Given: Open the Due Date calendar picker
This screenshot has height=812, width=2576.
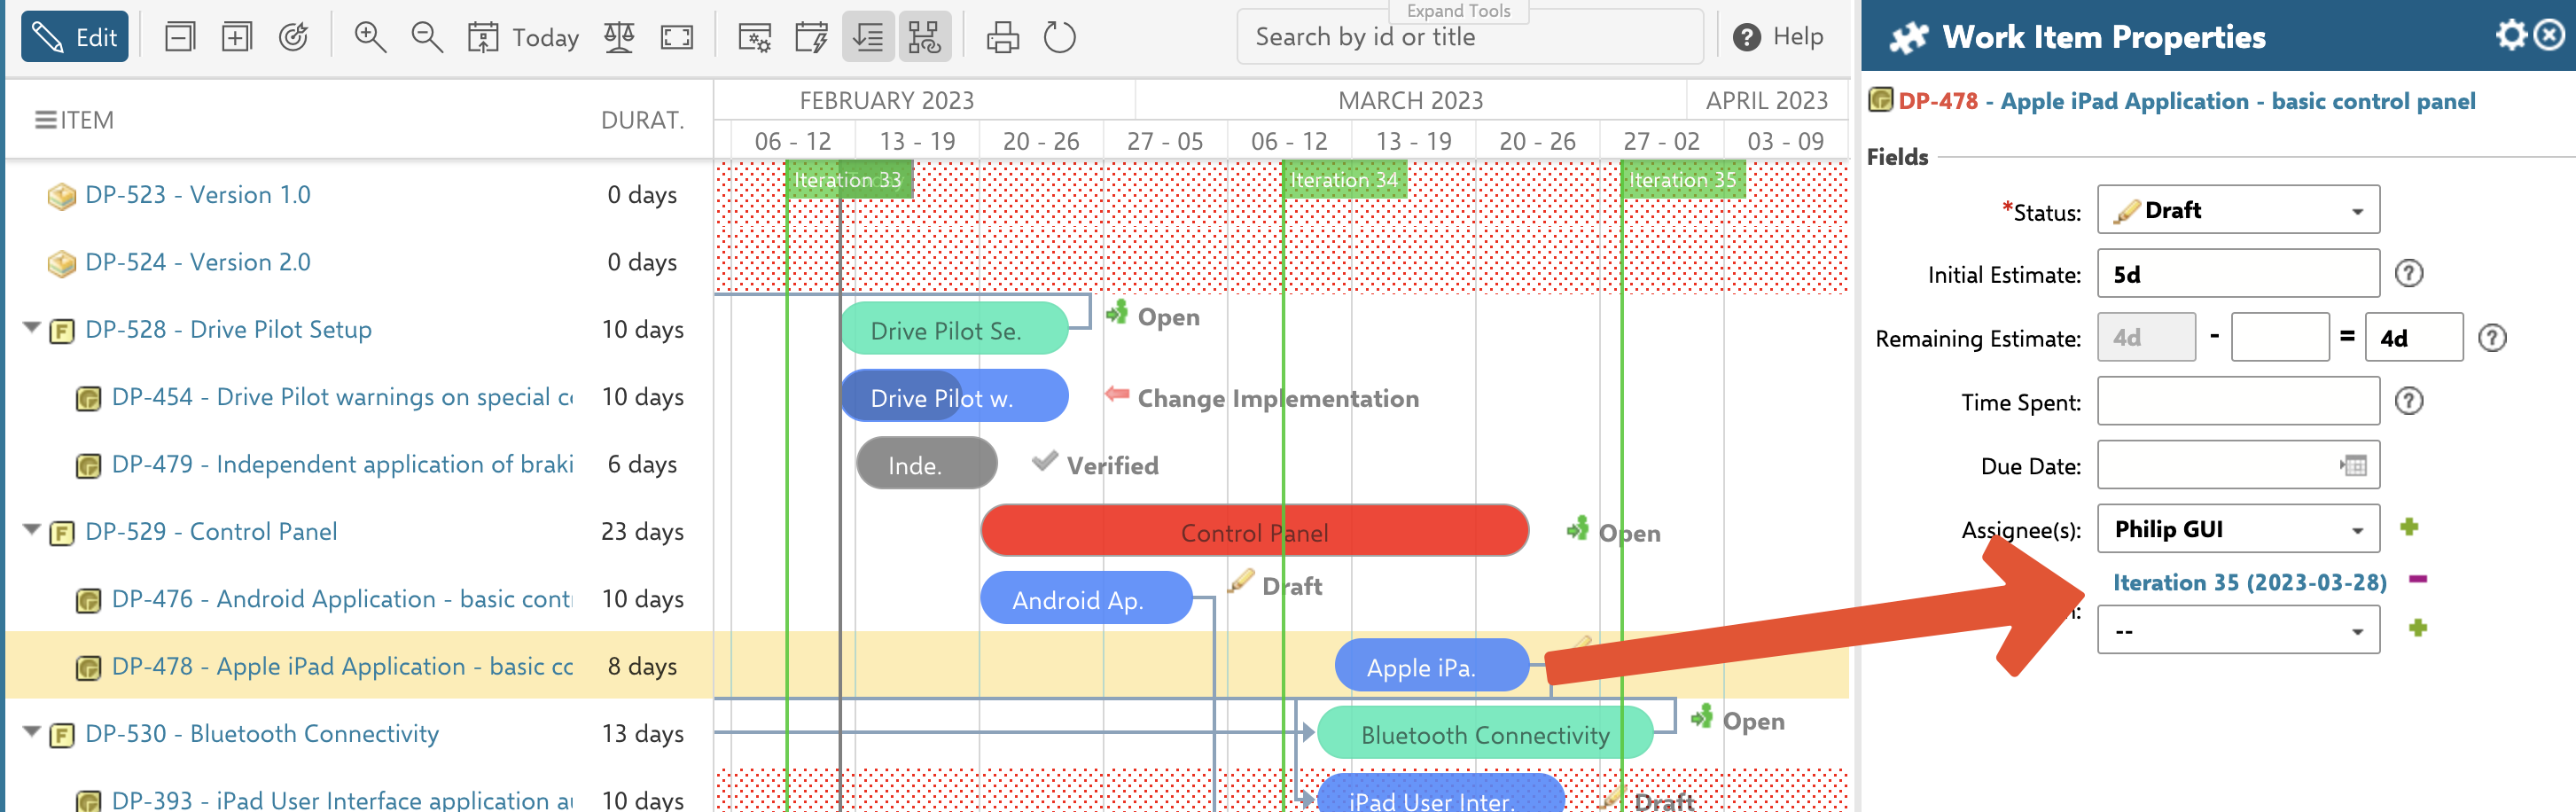Looking at the screenshot, I should coord(2354,465).
